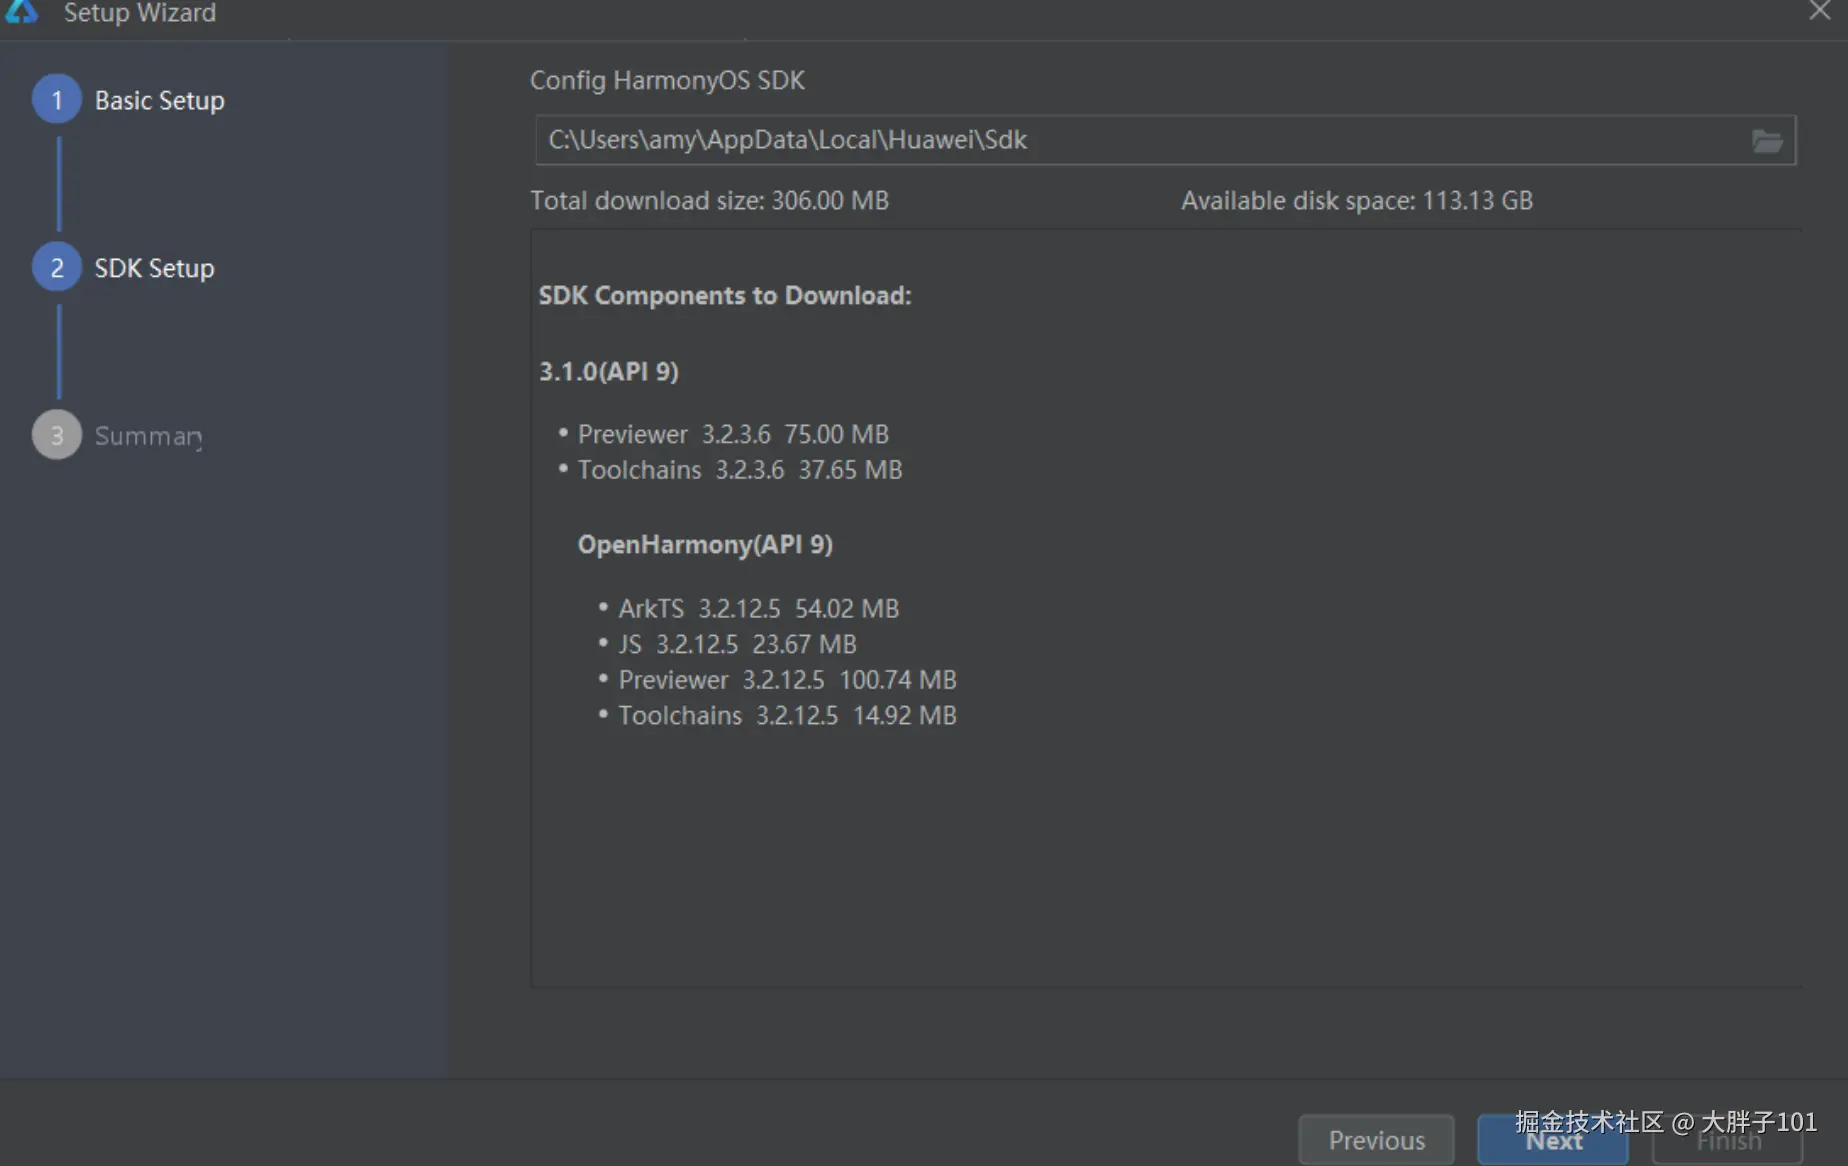Click 'Toolchains 3.2.12.5 14.92 MB' row
The height and width of the screenshot is (1166, 1848).
tap(787, 716)
